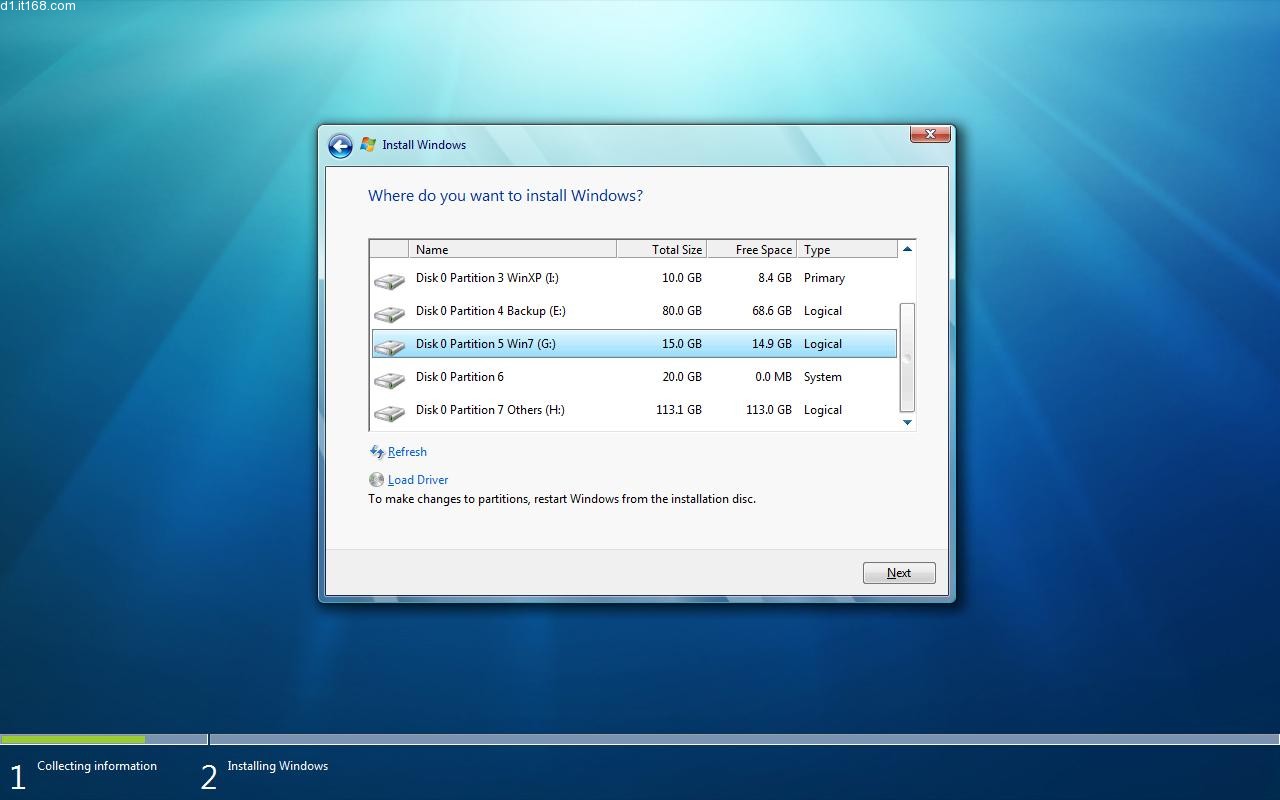Click the 68.6 GB free space cell
This screenshot has width=1280, height=800.
click(772, 311)
